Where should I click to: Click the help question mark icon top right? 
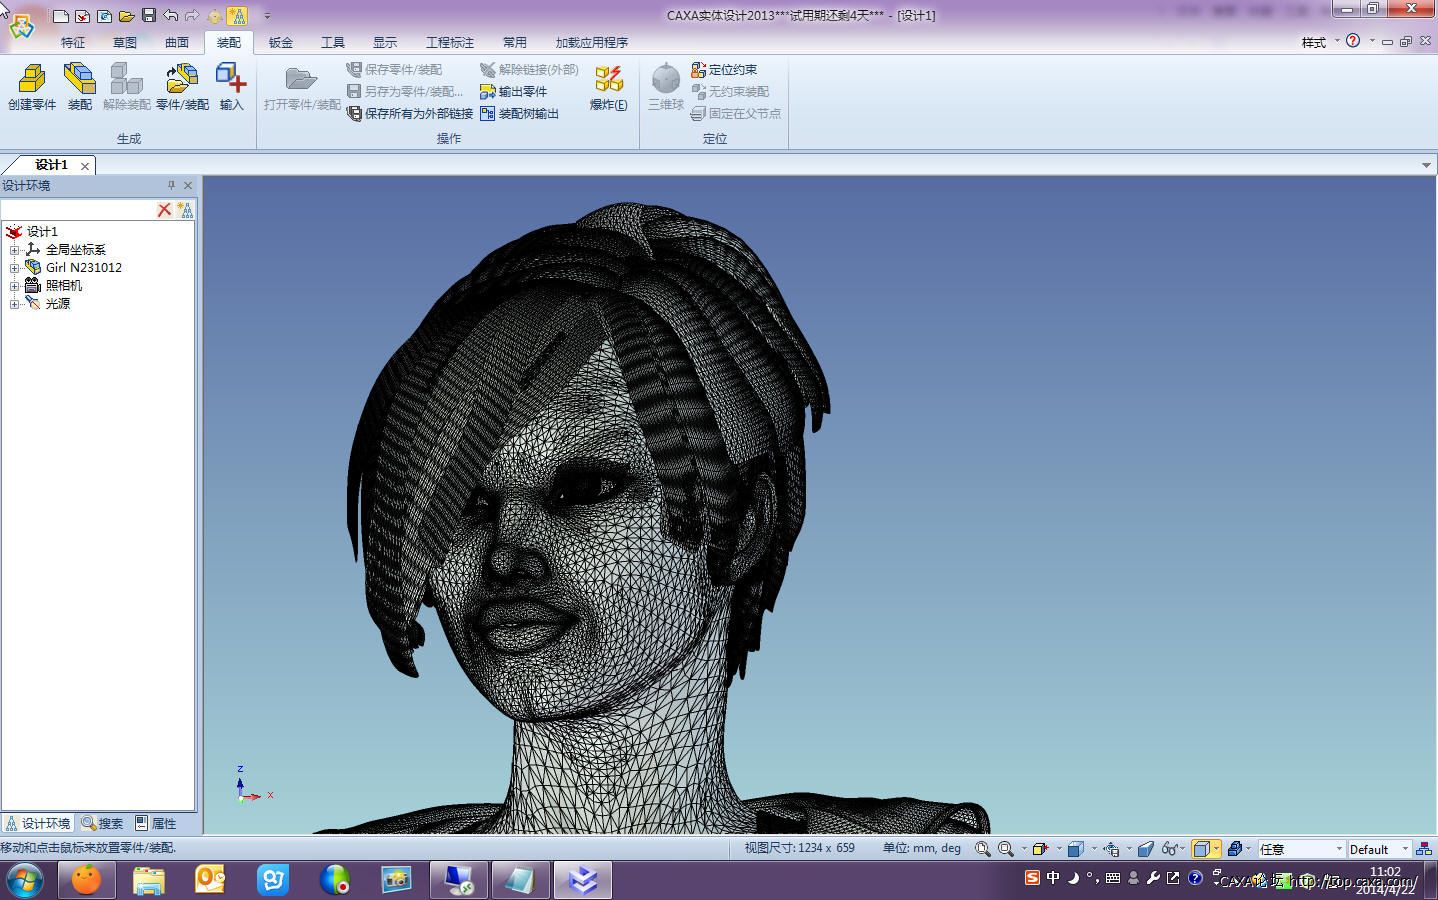(1353, 41)
